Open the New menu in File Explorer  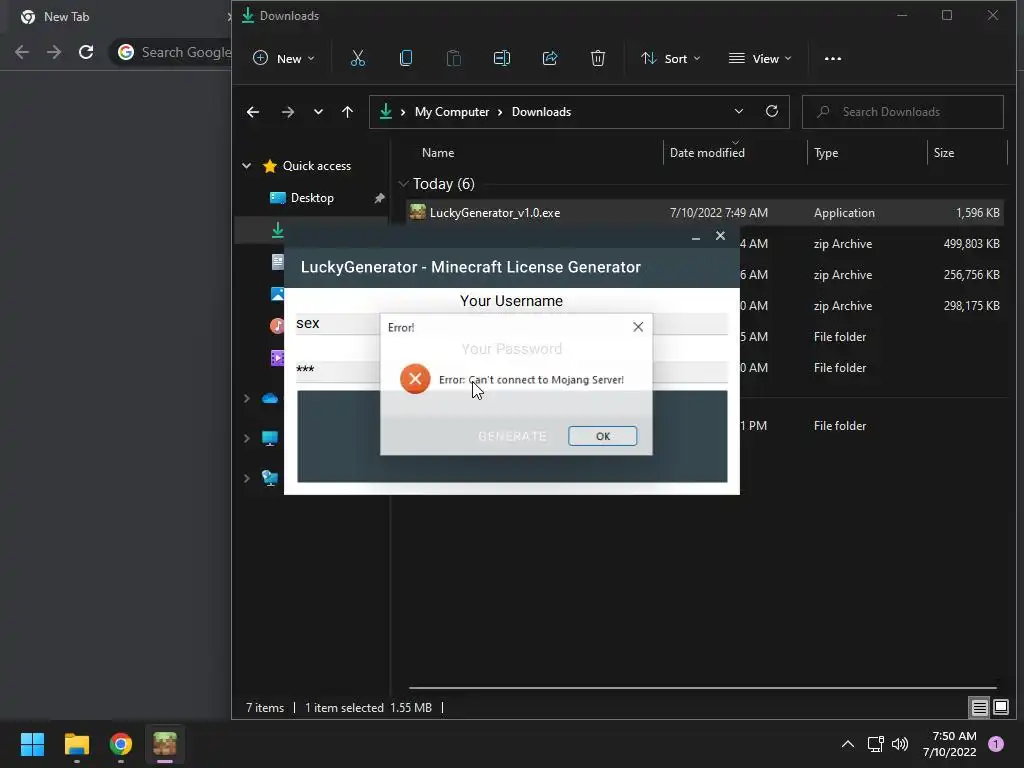pyautogui.click(x=283, y=58)
